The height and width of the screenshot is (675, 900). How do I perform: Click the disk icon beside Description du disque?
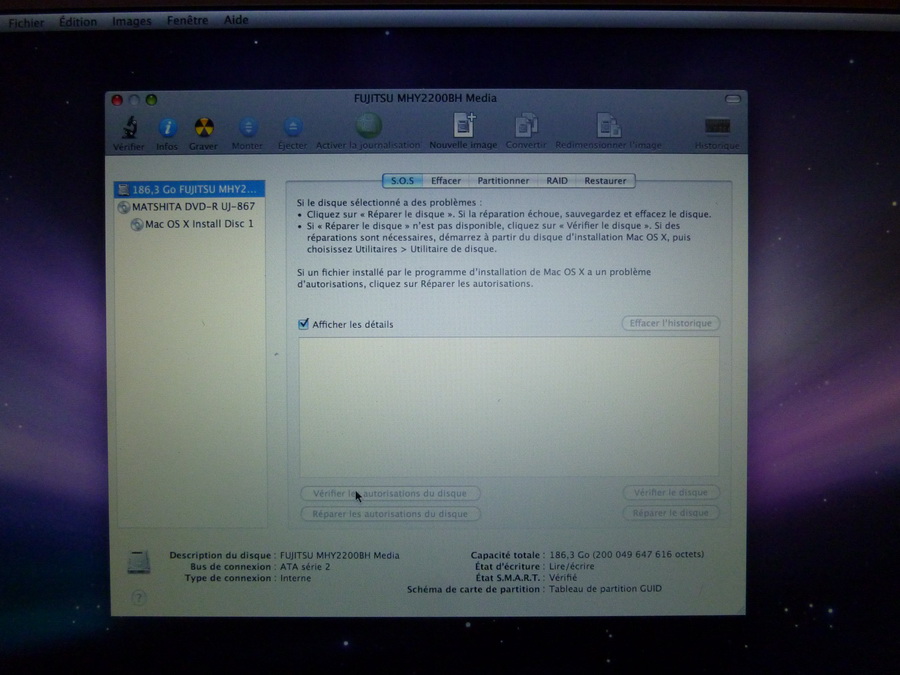139,562
